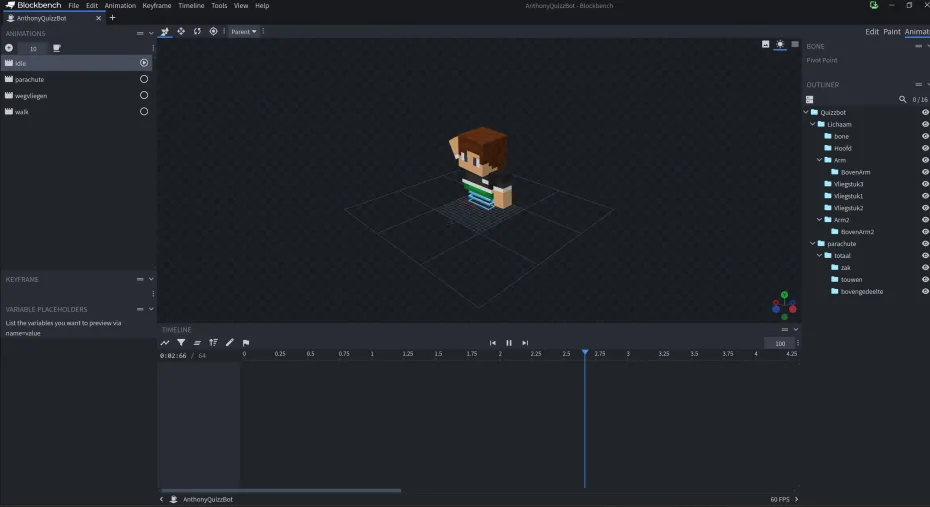The width and height of the screenshot is (930, 507).
Task: Select the Move tool in viewport toolbar
Action: click(181, 31)
